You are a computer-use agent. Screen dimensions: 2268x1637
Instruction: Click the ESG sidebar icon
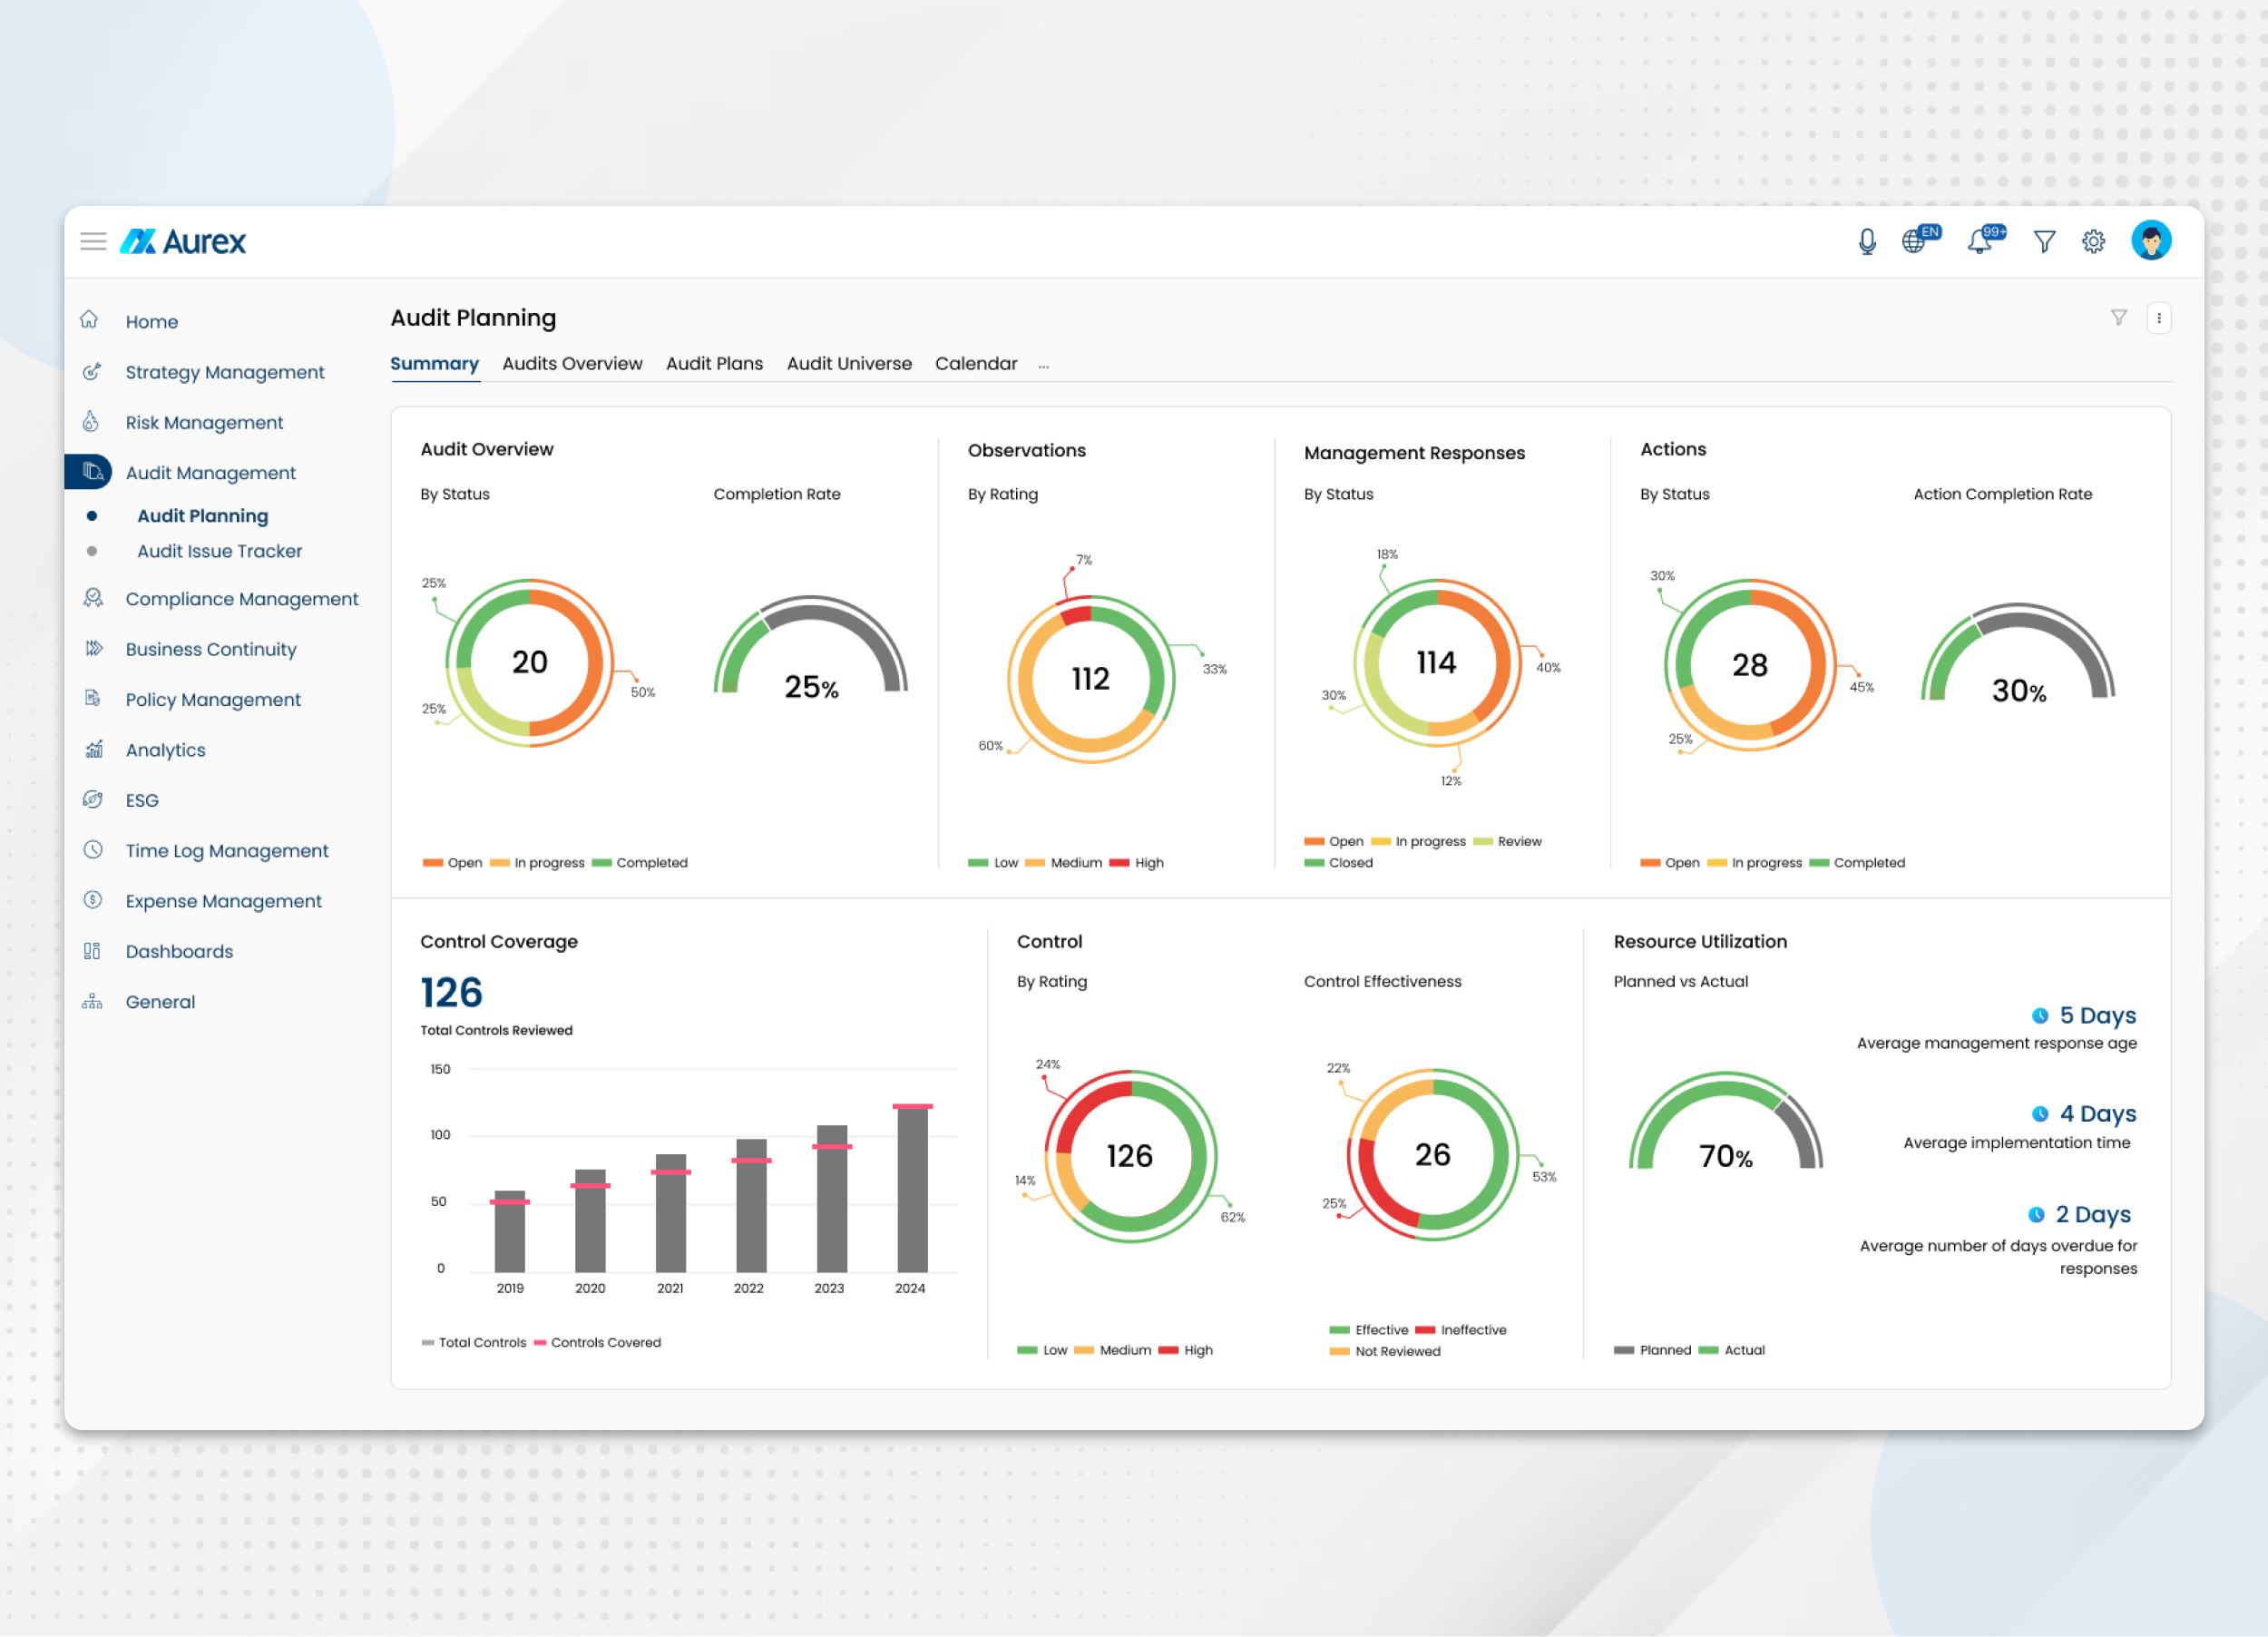point(93,799)
